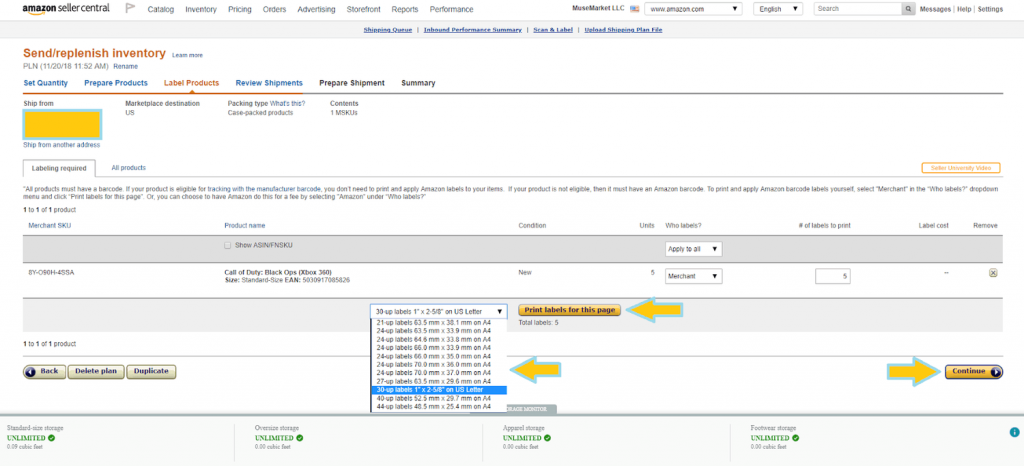Screen dimensions: 1024x466
Task: Open the Orders menu
Action: [274, 10]
